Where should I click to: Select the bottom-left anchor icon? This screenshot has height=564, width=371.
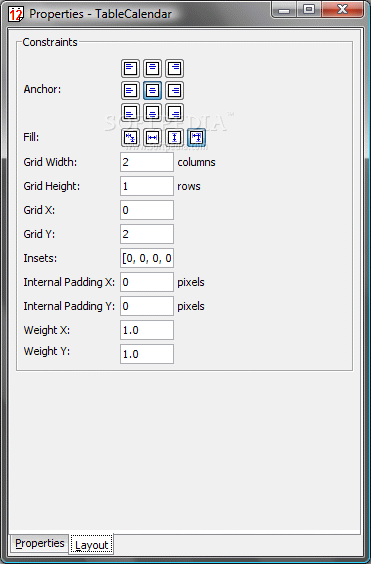click(x=130, y=113)
